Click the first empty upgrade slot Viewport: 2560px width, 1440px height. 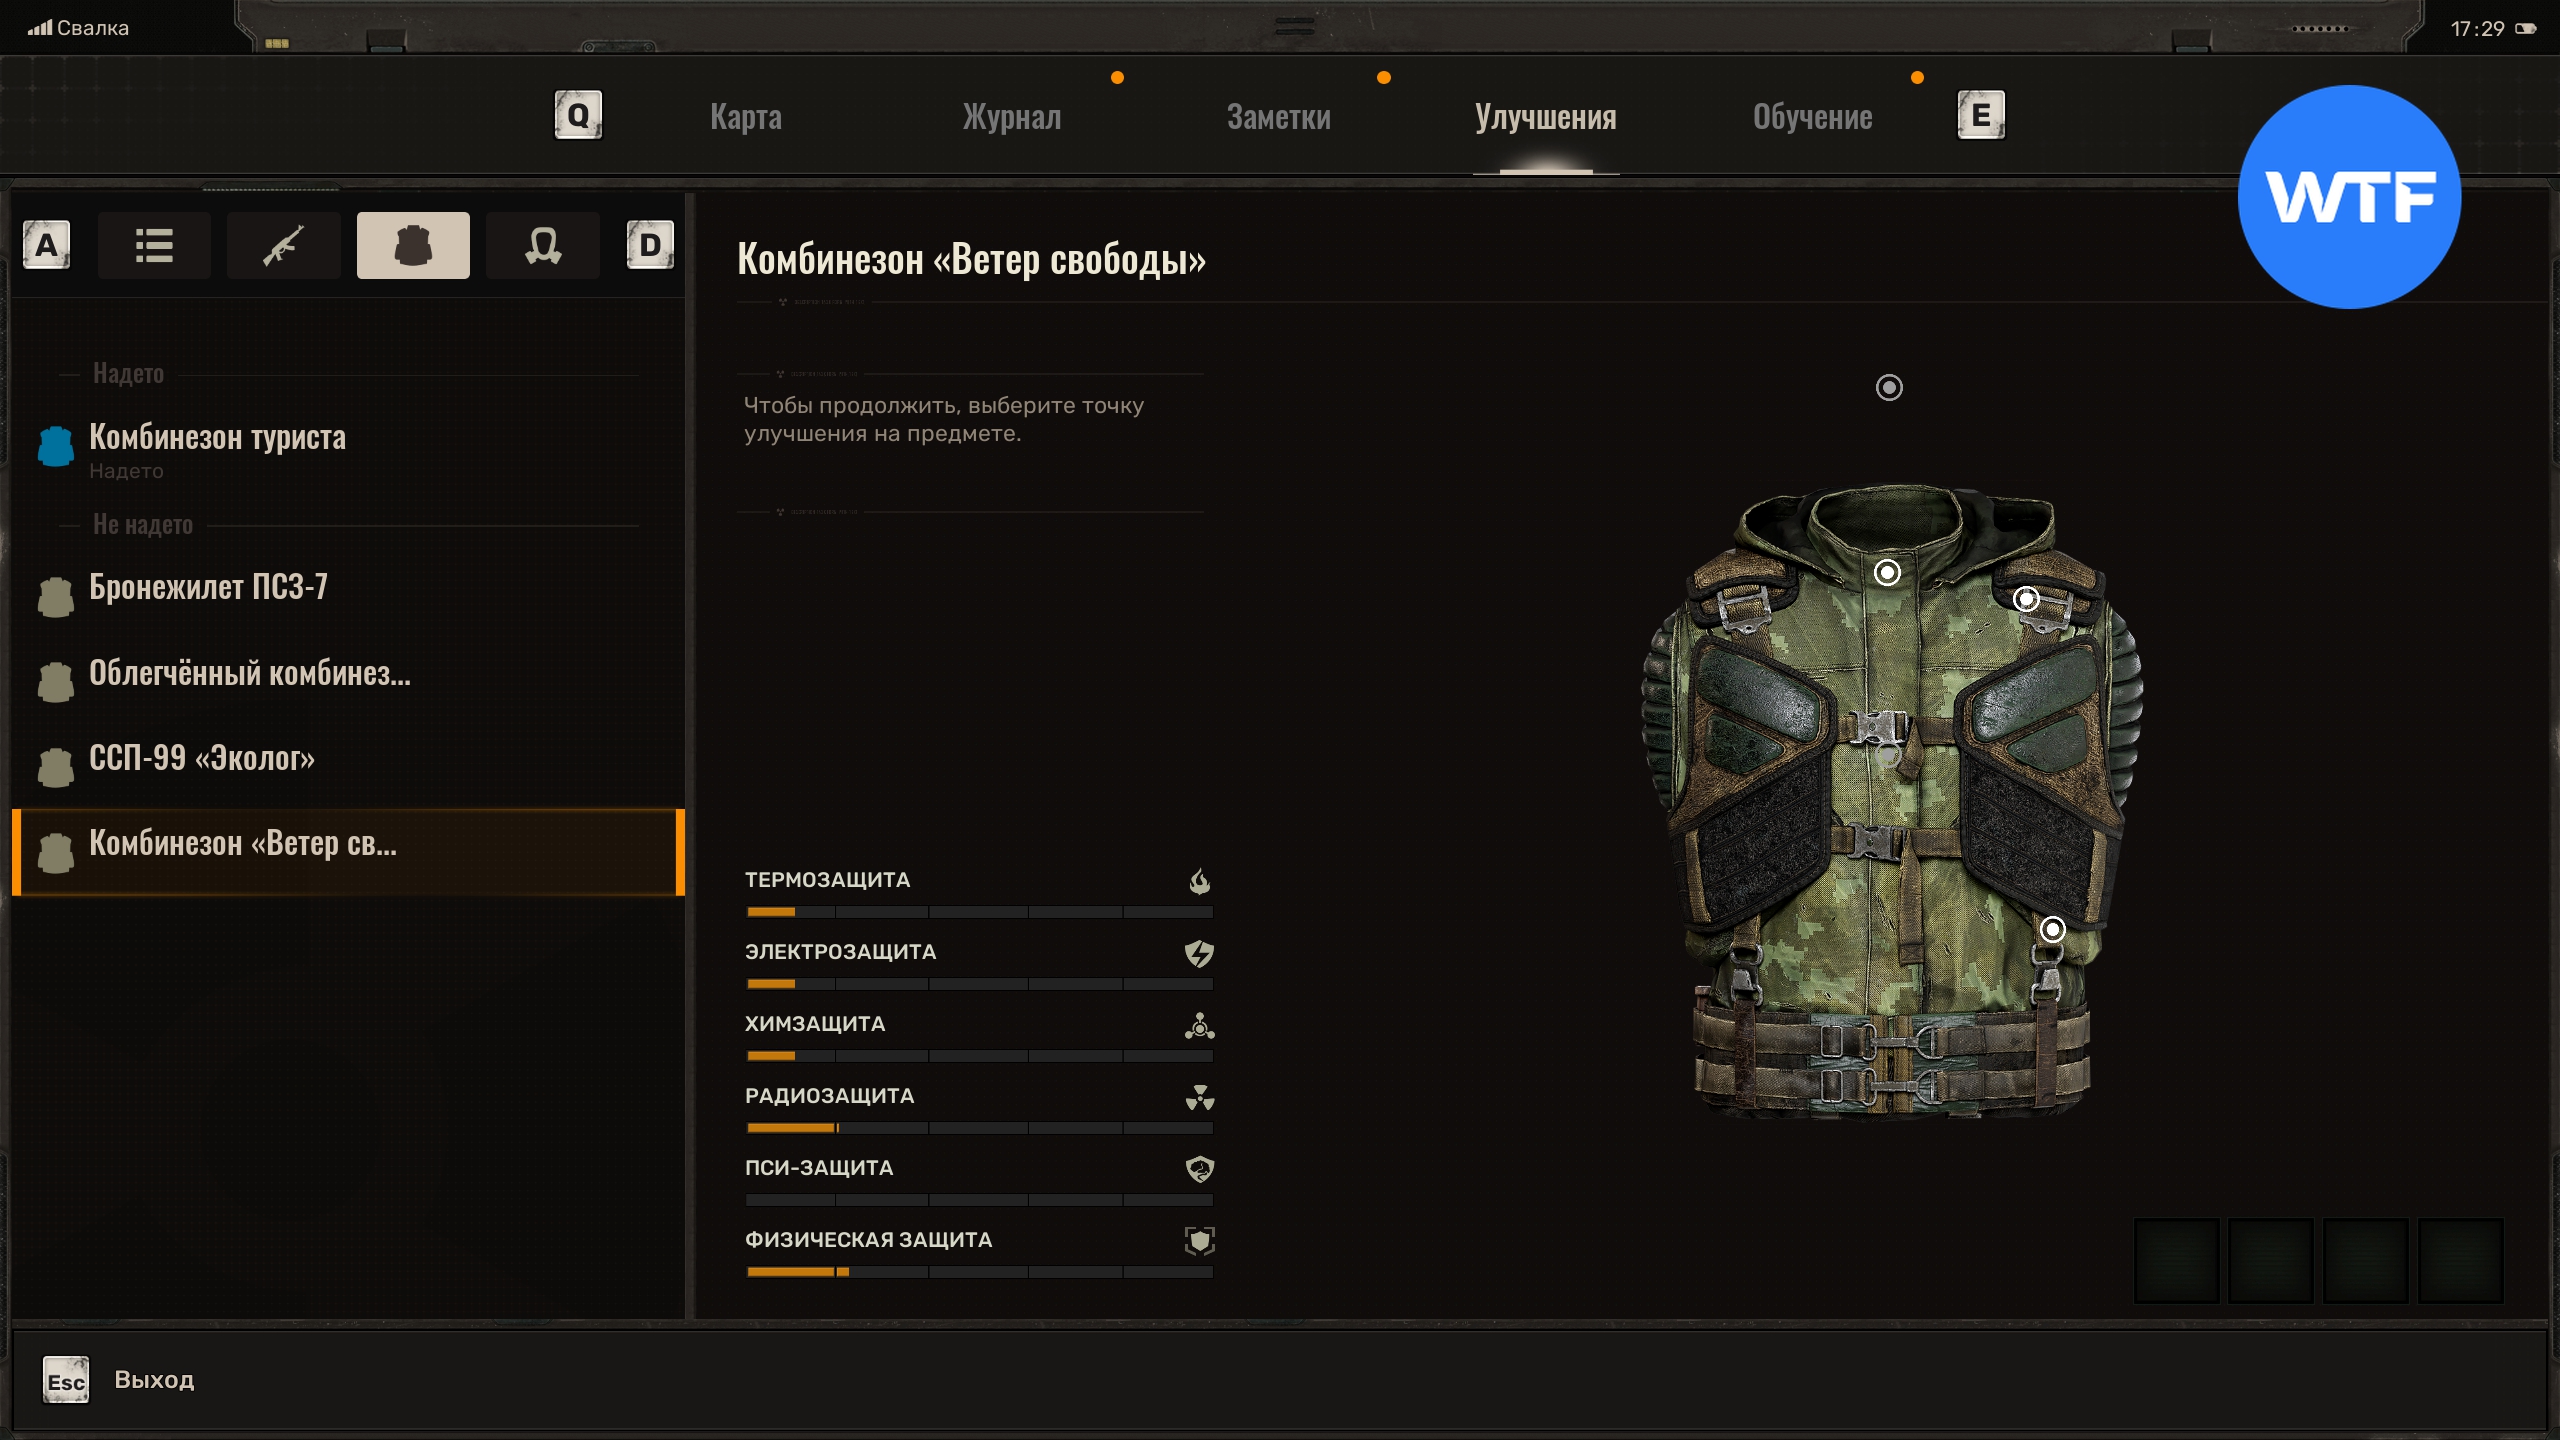pyautogui.click(x=2176, y=1260)
